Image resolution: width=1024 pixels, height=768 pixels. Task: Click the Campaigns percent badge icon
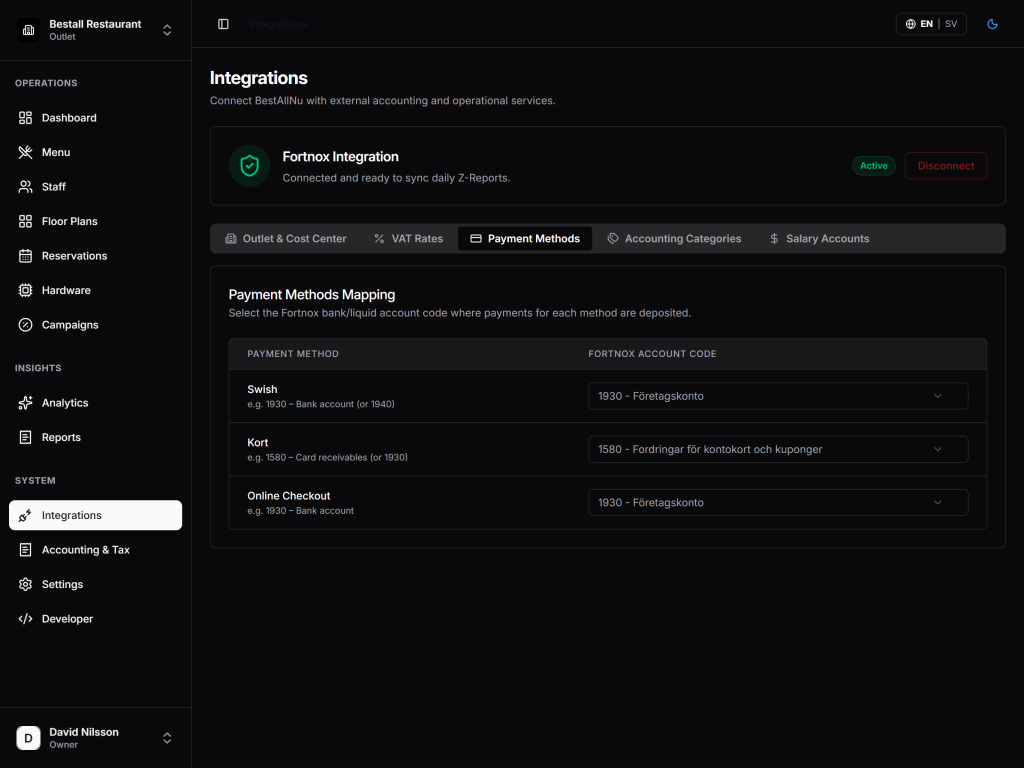[25, 325]
